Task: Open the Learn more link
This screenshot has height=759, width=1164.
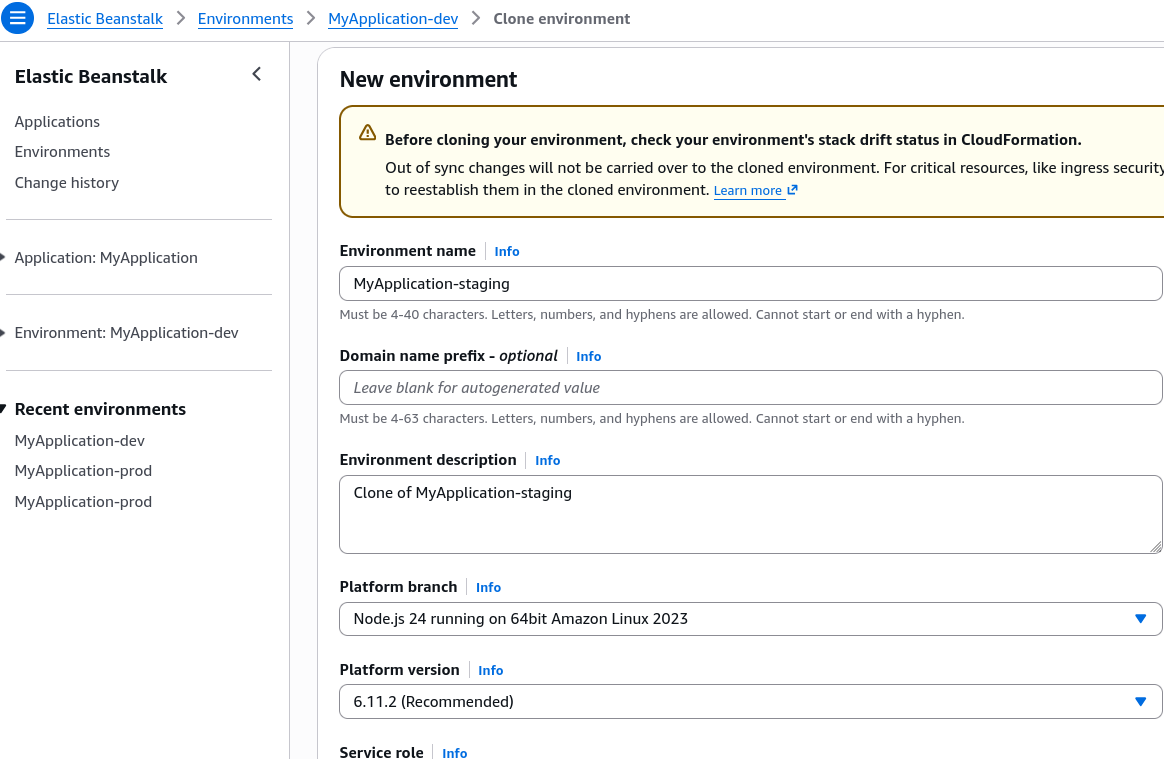Action: pyautogui.click(x=748, y=191)
